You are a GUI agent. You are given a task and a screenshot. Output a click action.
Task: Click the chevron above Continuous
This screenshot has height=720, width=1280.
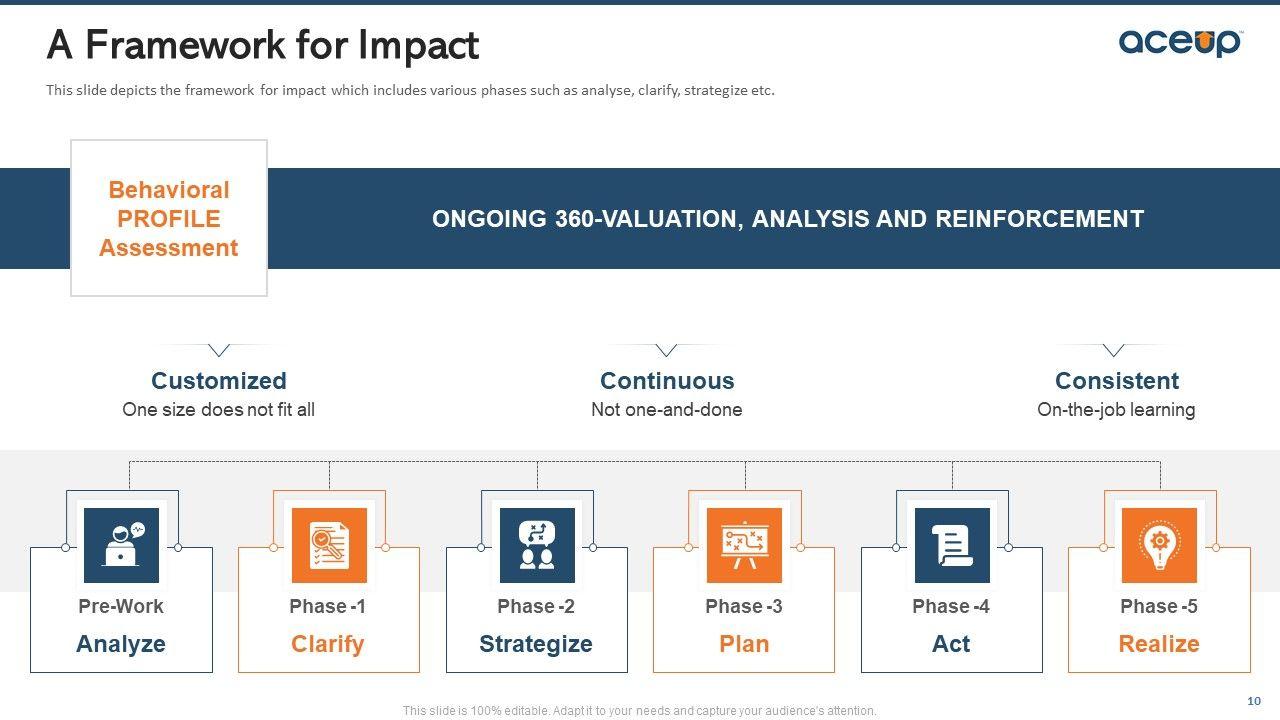[667, 350]
